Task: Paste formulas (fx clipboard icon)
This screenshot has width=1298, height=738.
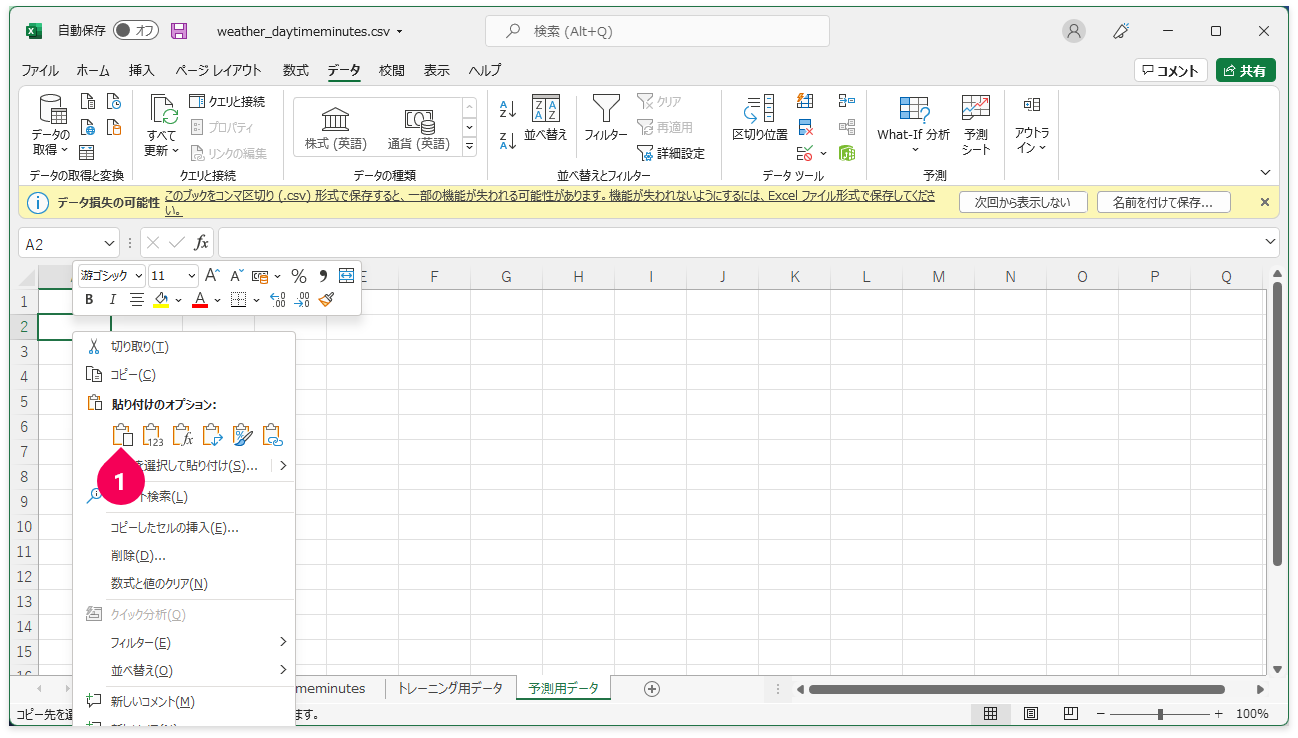Action: coord(182,435)
